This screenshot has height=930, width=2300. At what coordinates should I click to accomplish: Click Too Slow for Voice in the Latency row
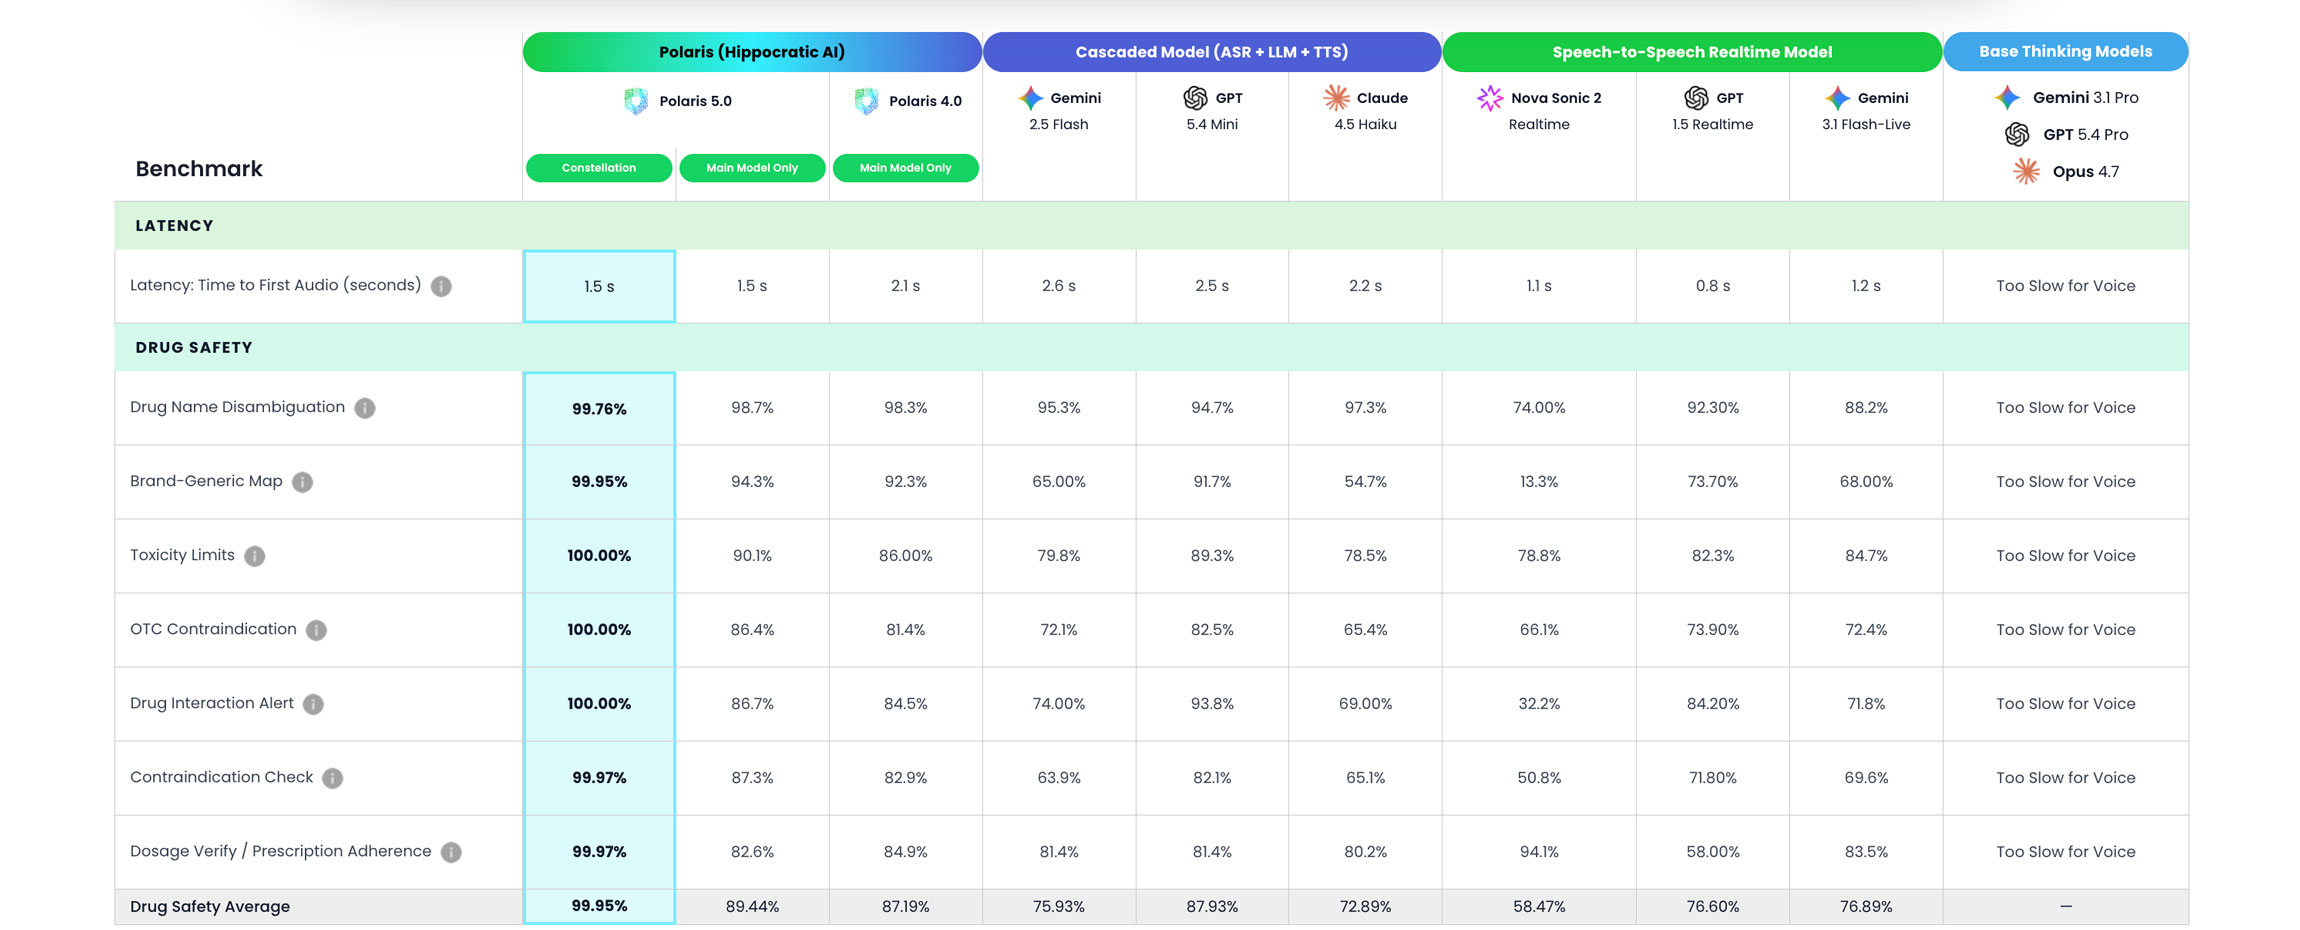coord(2066,286)
